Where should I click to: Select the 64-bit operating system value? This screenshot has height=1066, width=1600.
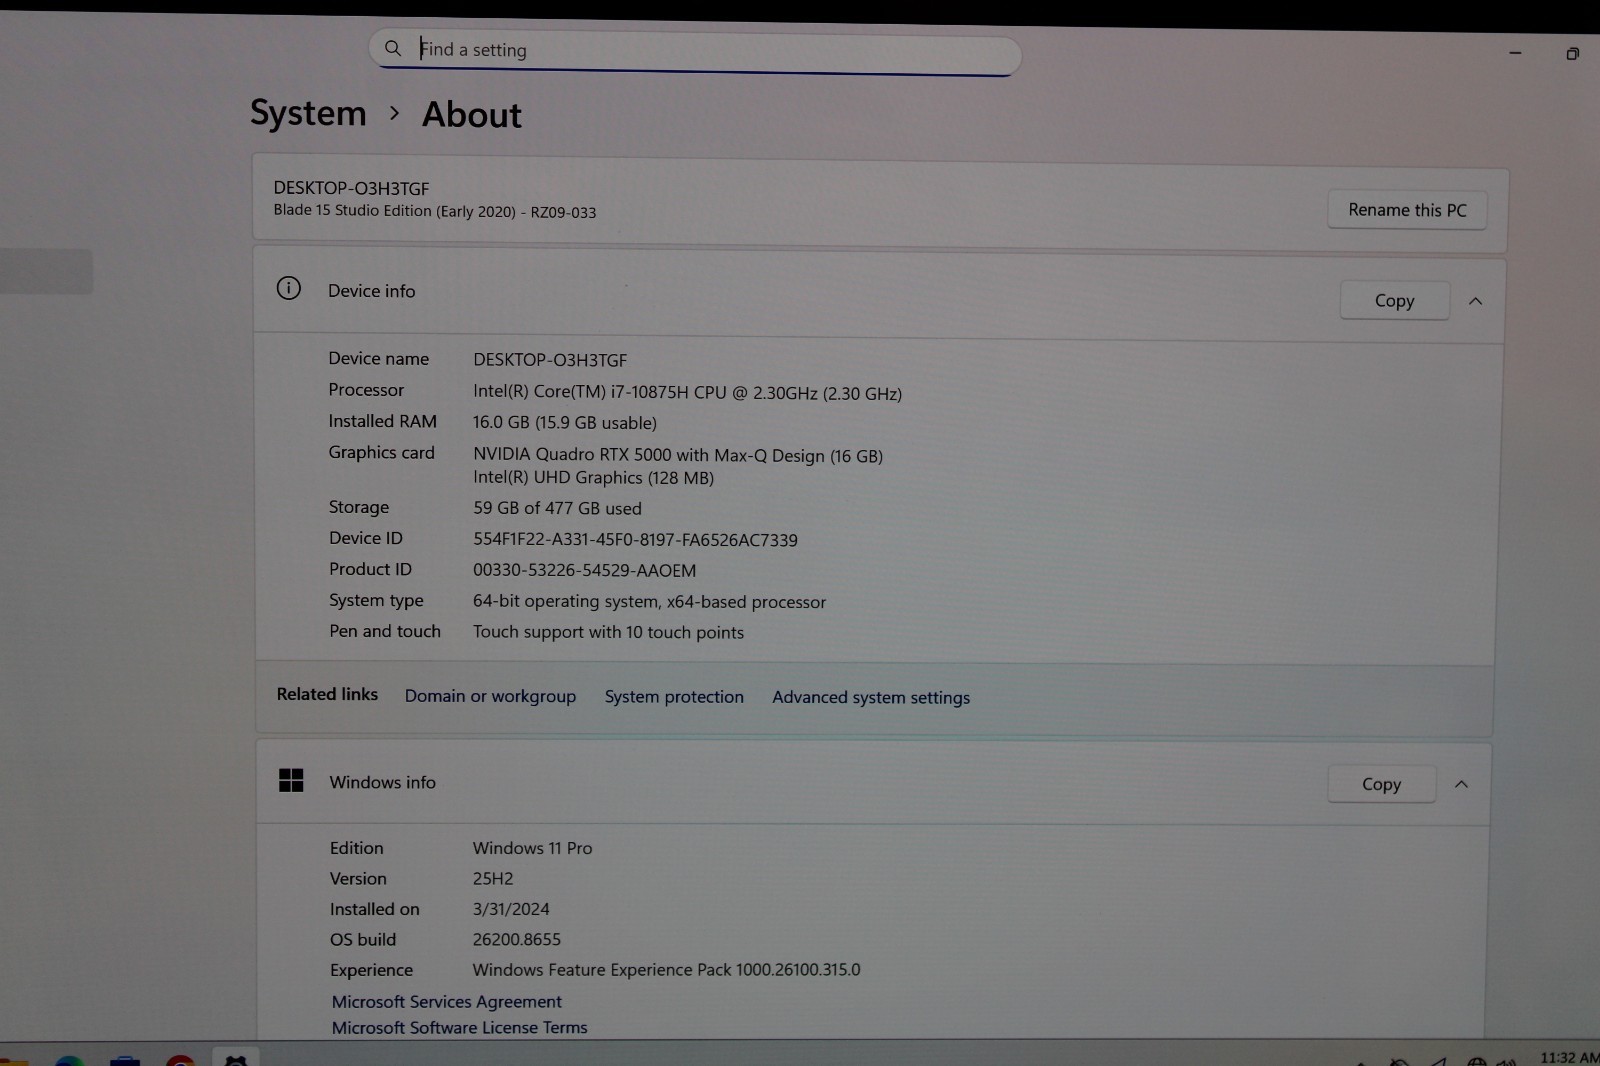click(649, 602)
